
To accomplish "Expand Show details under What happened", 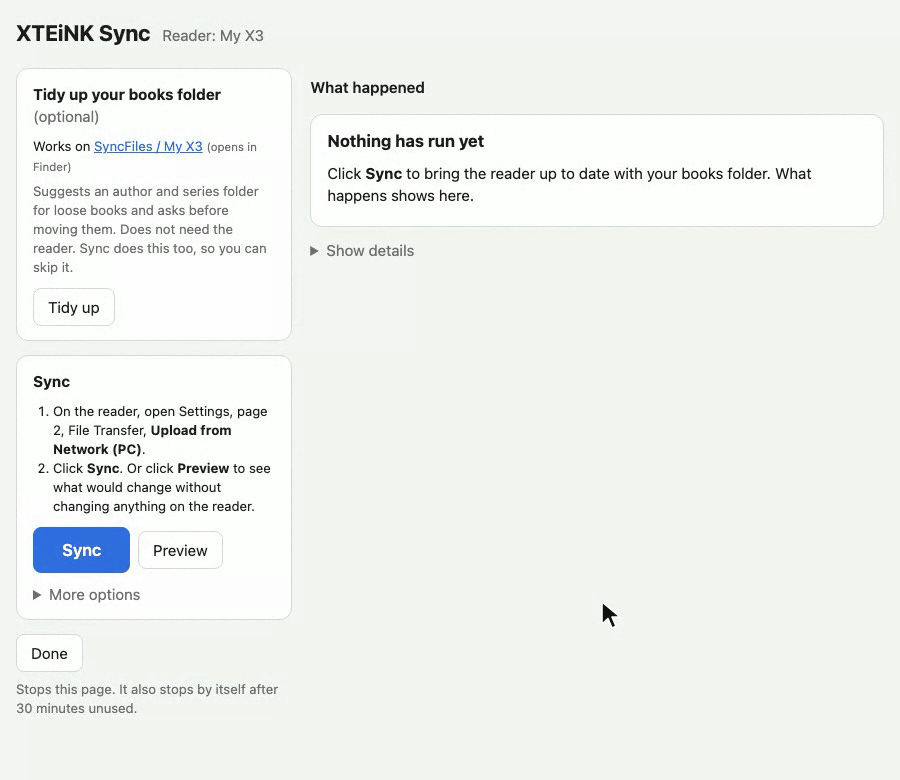I will 362,251.
